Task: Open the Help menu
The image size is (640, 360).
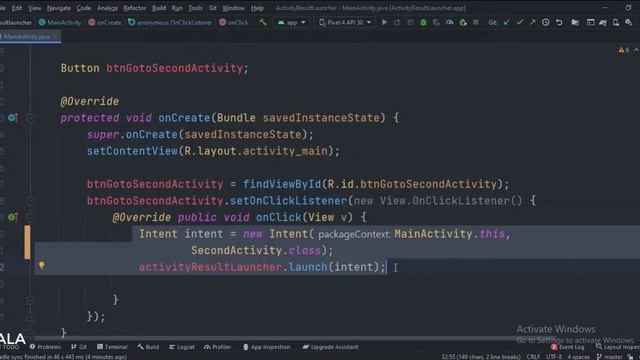Action: [x=257, y=8]
